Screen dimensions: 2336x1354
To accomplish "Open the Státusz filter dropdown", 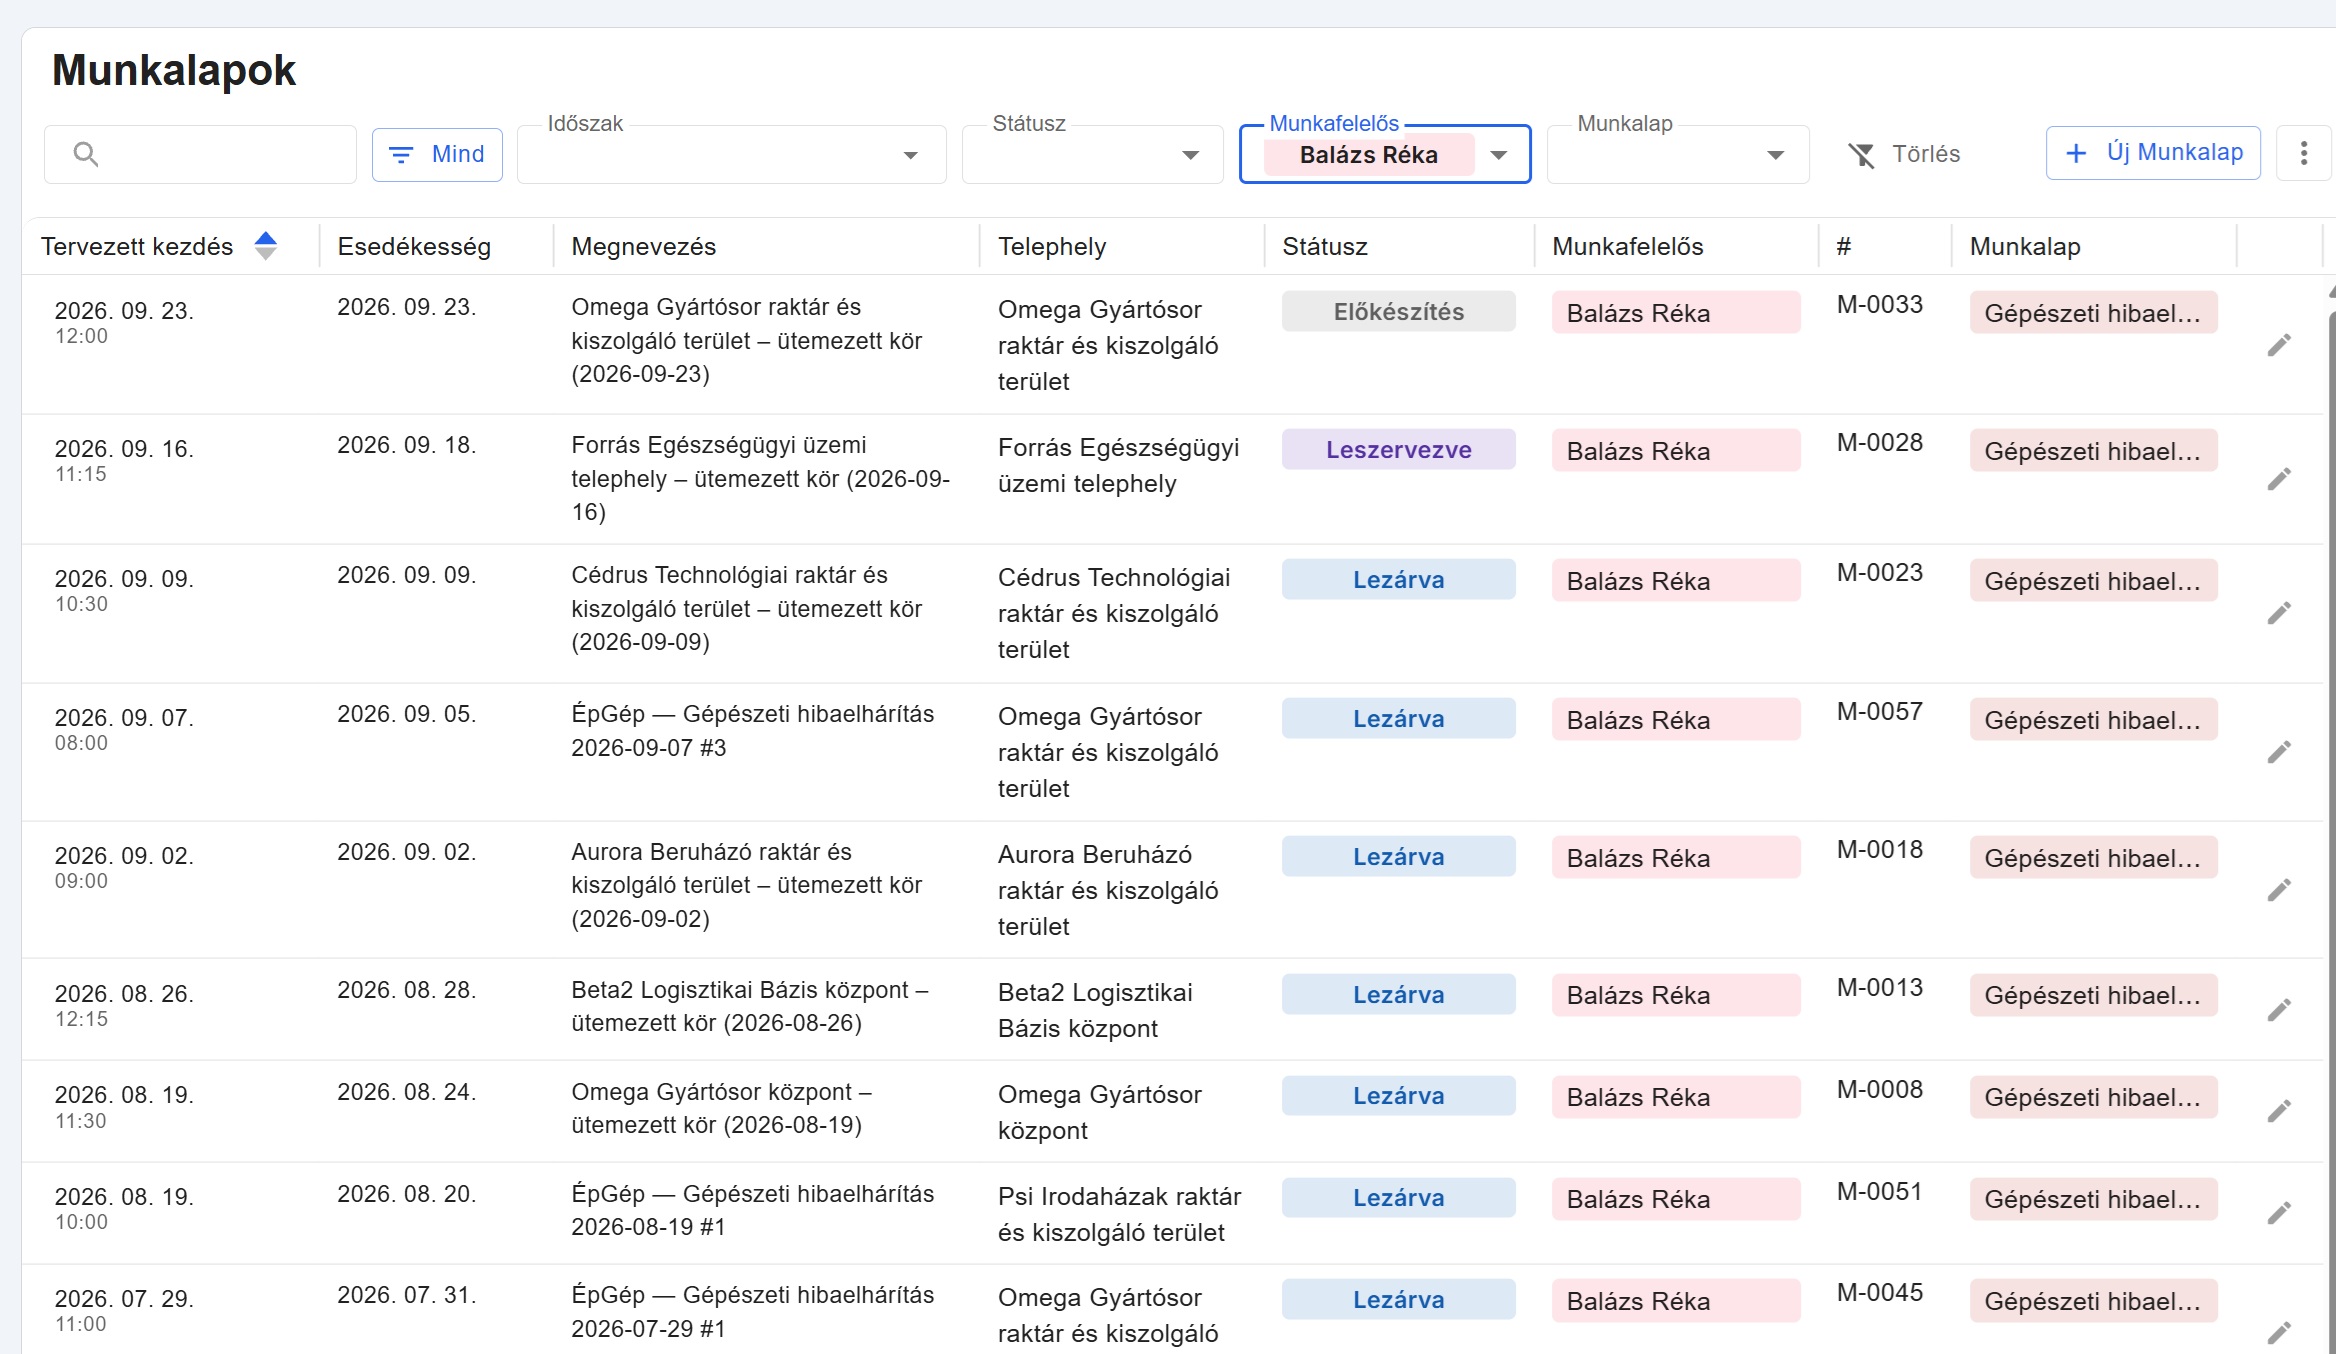I will [1092, 154].
